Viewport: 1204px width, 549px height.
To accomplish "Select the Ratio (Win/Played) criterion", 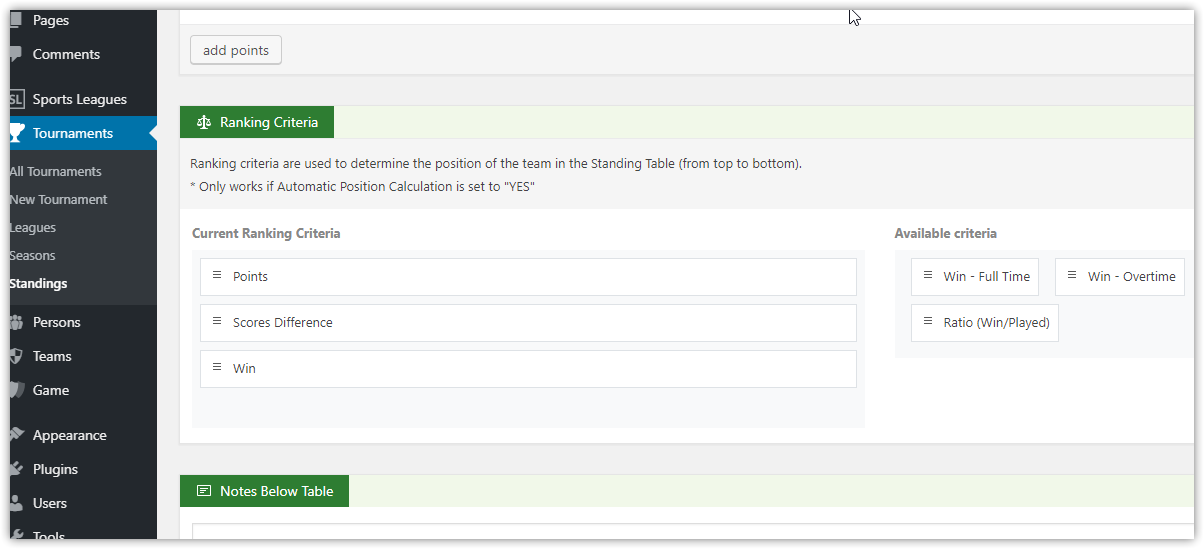I will (985, 323).
